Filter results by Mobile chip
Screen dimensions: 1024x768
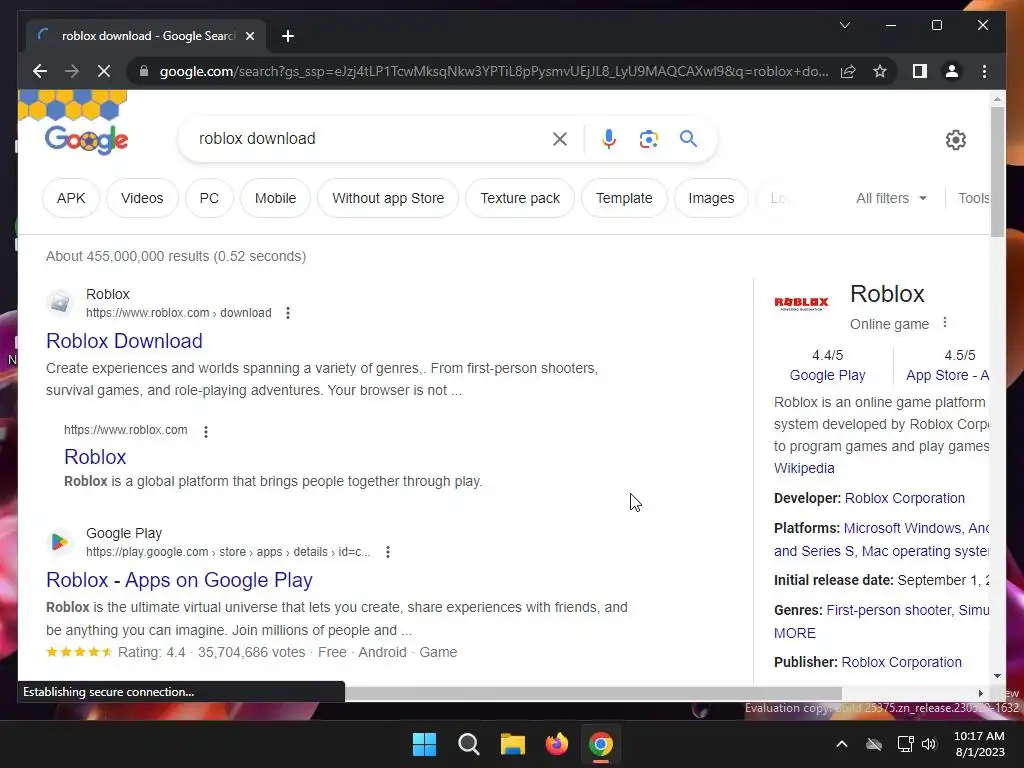point(275,198)
